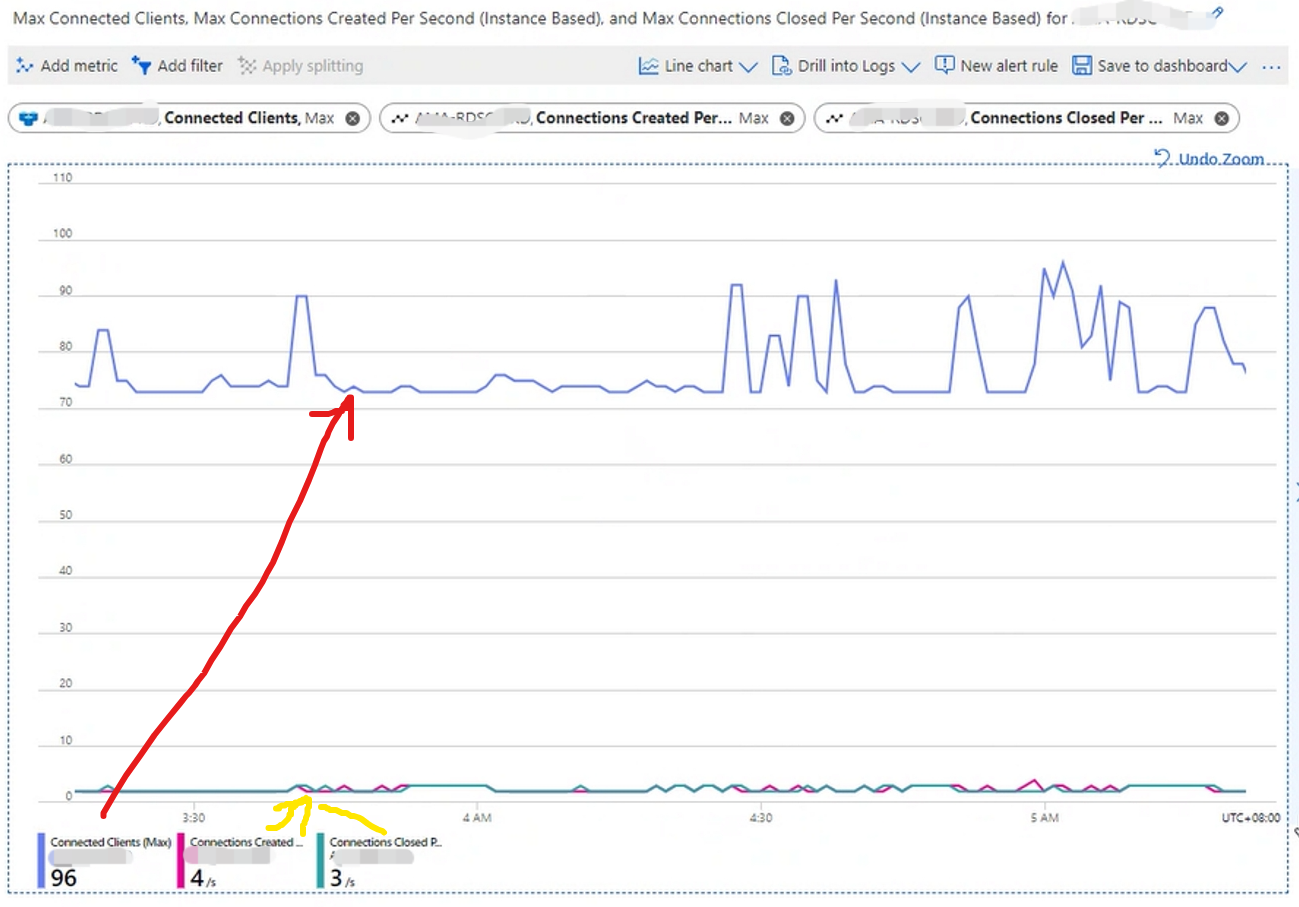Viewport: 1299px width, 907px height.
Task: Click the Save to dashboard disk icon
Action: (x=1081, y=66)
